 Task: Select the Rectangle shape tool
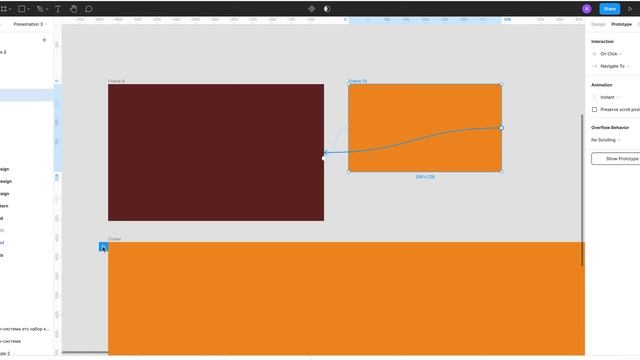(22, 9)
